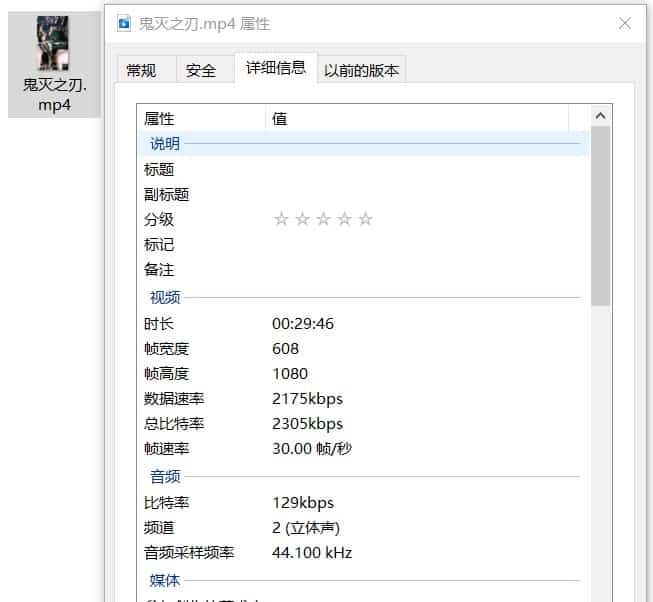Switch to the 常规 tab

[x=141, y=70]
